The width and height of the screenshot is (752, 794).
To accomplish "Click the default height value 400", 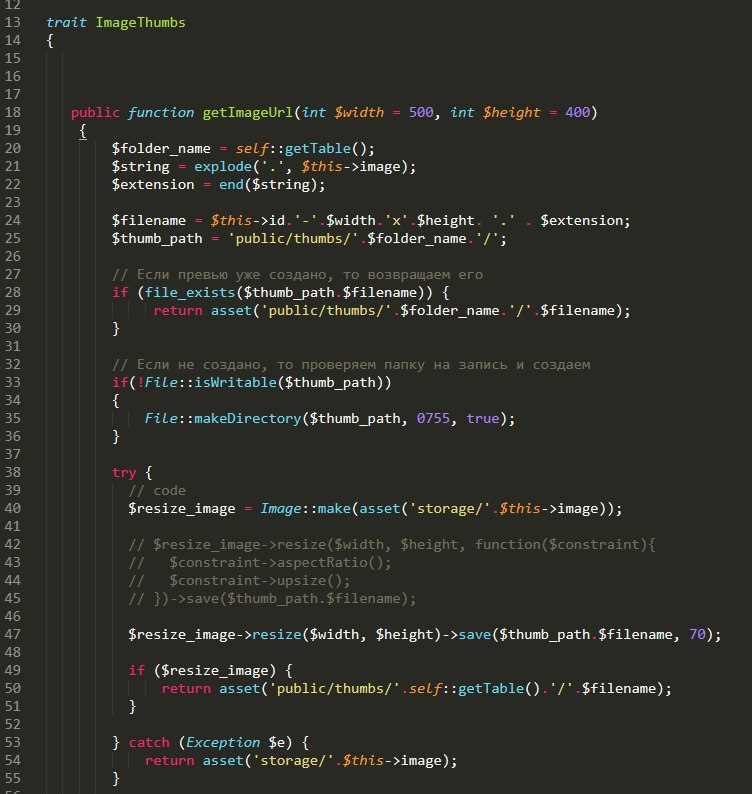I will 577,112.
